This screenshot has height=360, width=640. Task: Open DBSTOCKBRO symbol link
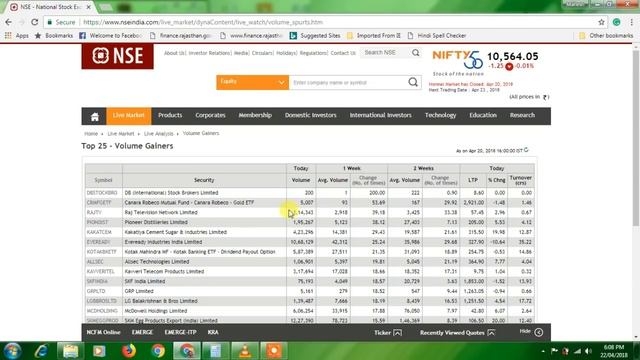click(x=102, y=193)
